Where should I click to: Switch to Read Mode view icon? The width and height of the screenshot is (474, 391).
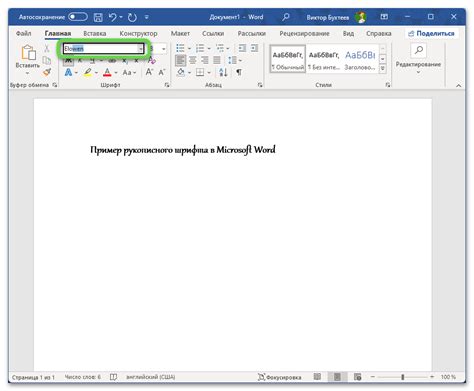click(317, 377)
